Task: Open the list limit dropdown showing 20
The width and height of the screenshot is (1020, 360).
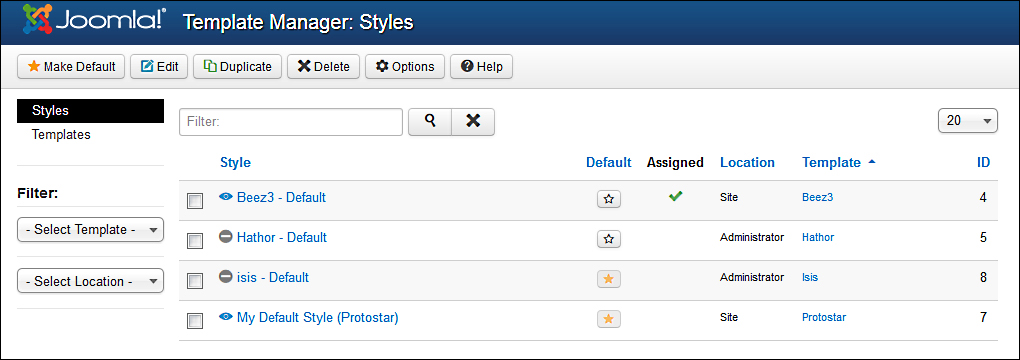Action: point(968,120)
